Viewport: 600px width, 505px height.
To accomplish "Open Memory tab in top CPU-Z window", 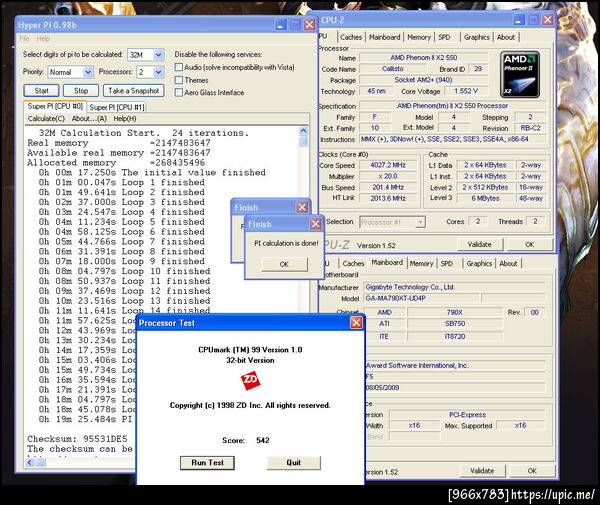I will tap(419, 37).
